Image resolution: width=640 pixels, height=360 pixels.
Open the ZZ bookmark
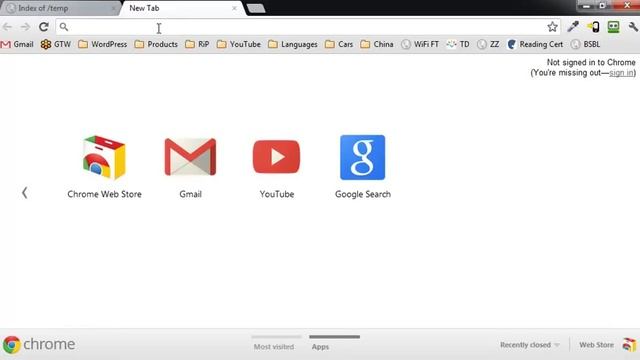click(x=488, y=44)
